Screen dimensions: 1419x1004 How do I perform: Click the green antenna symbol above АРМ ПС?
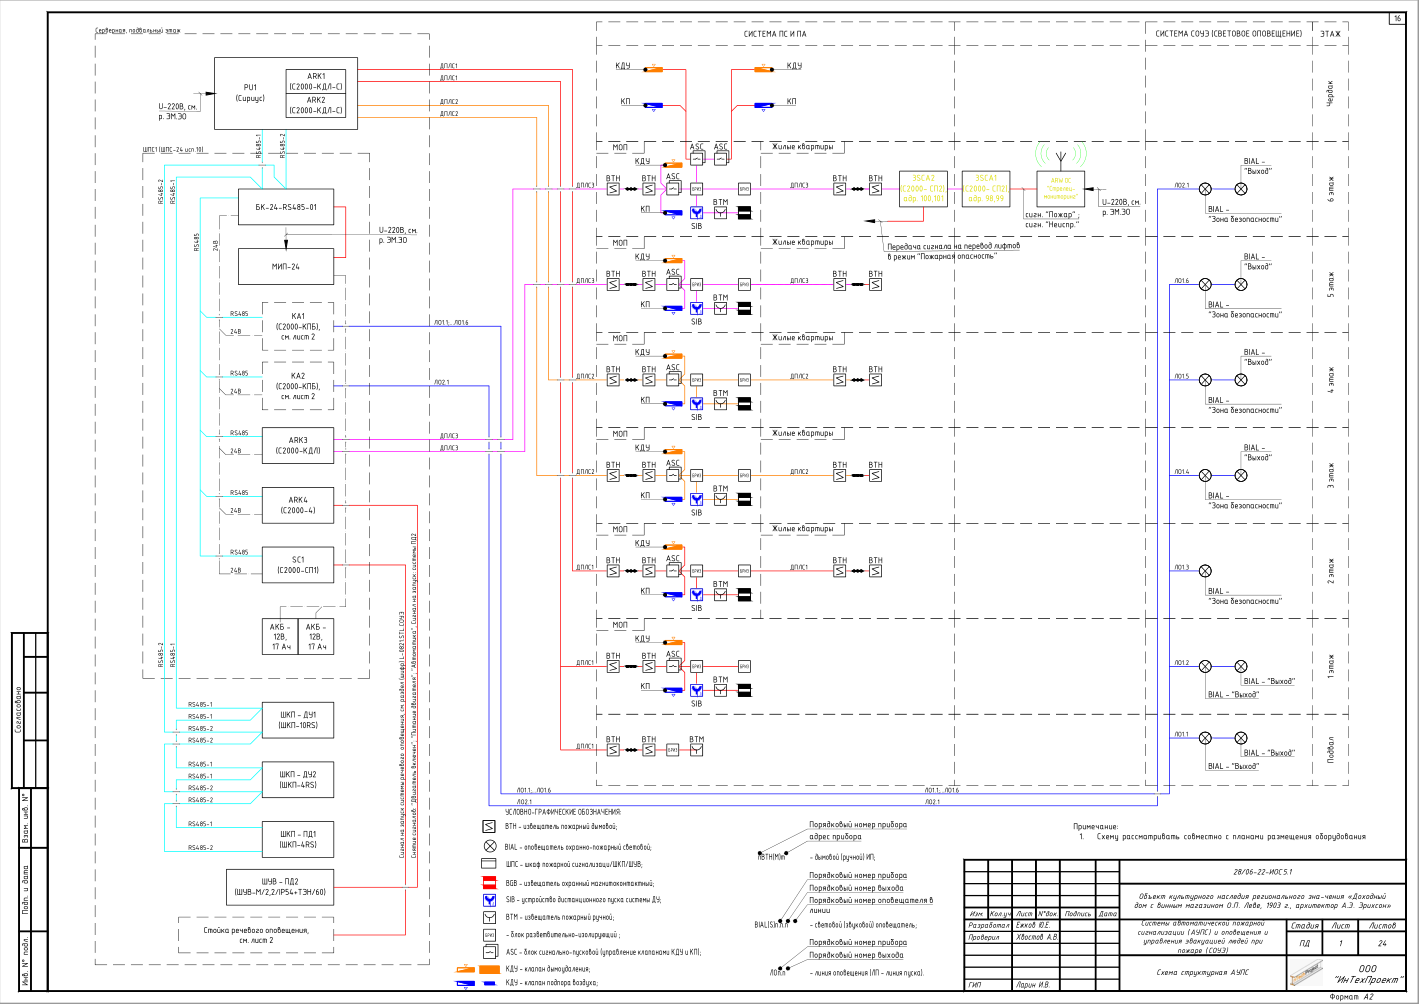1060,156
